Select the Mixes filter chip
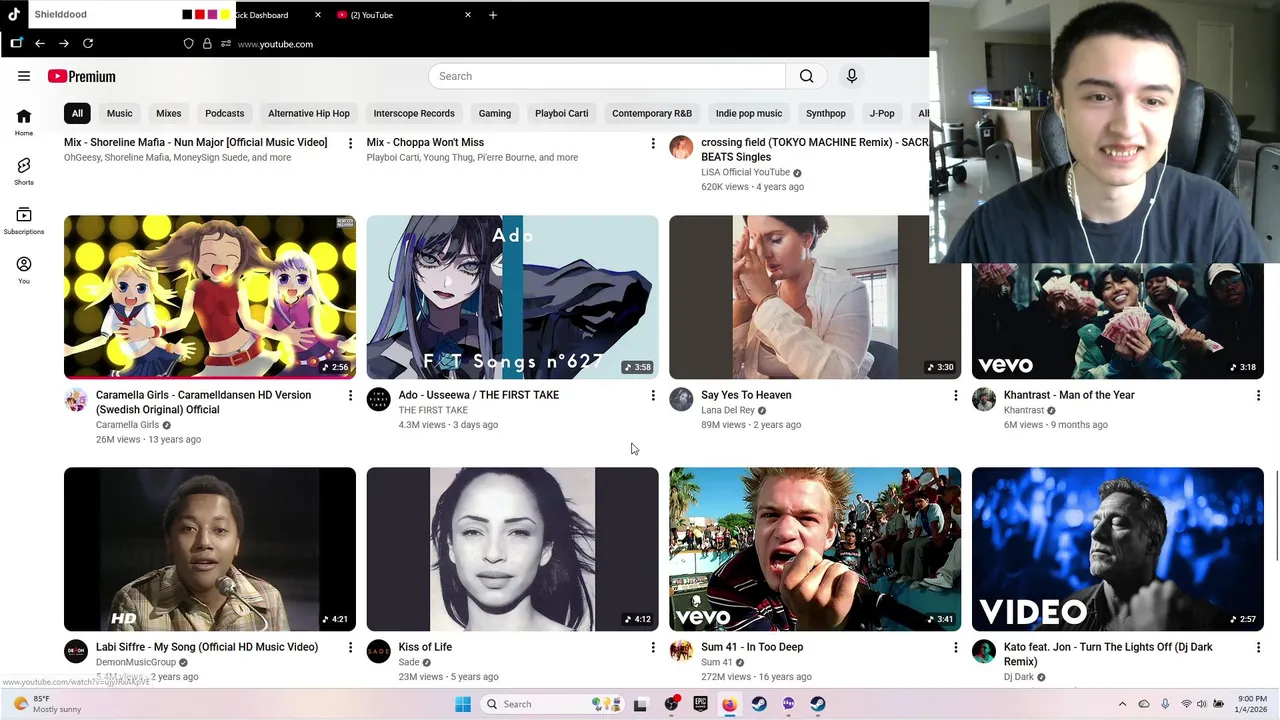Screen dimensions: 1280x720 point(169,113)
